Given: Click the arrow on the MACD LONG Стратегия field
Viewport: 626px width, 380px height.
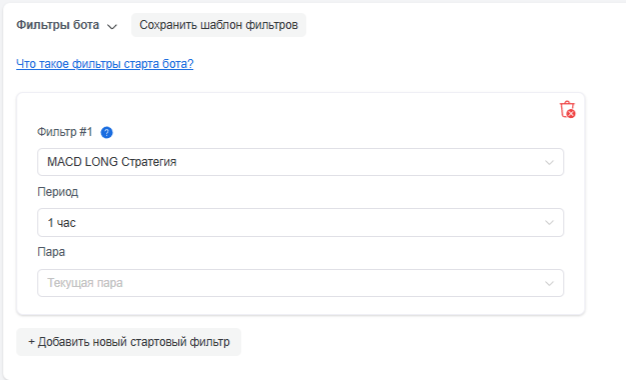Looking at the screenshot, I should coord(549,162).
